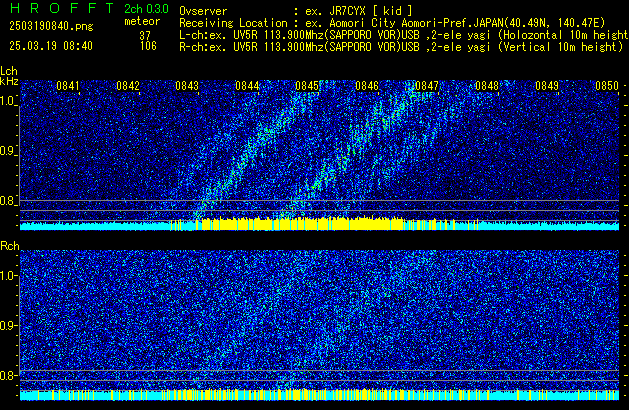Click the HROFFT title text
Image resolution: width=629 pixels, height=410 pixels.
click(x=62, y=8)
